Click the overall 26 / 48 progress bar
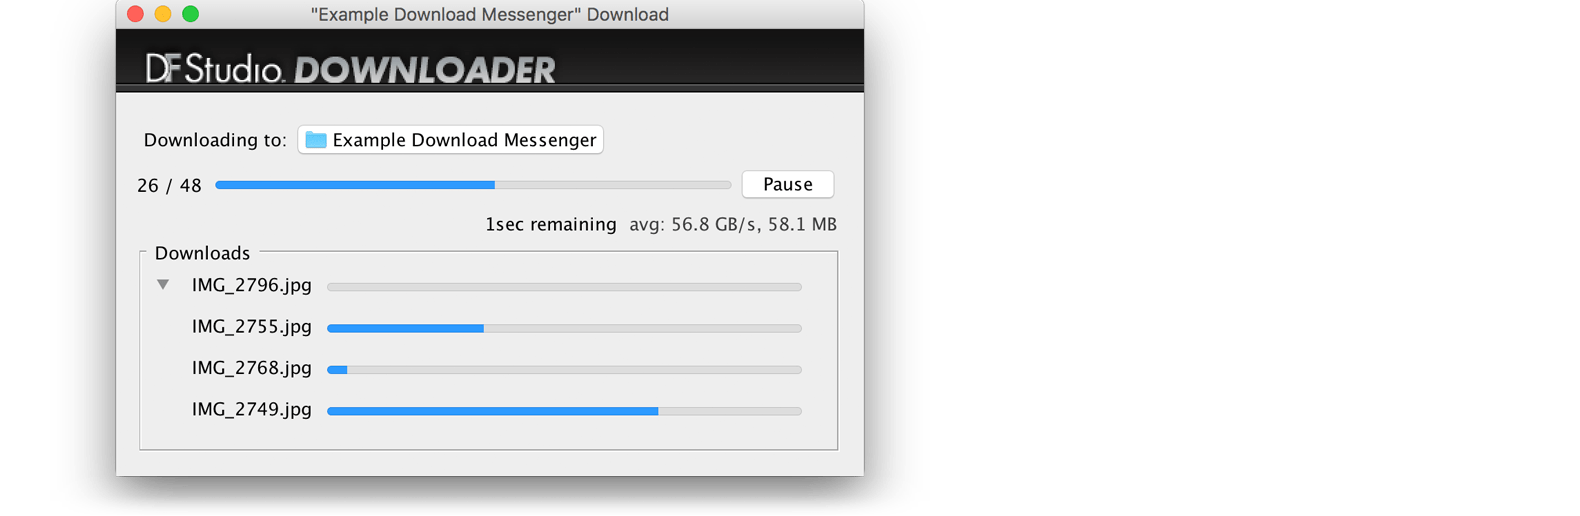 (x=473, y=185)
